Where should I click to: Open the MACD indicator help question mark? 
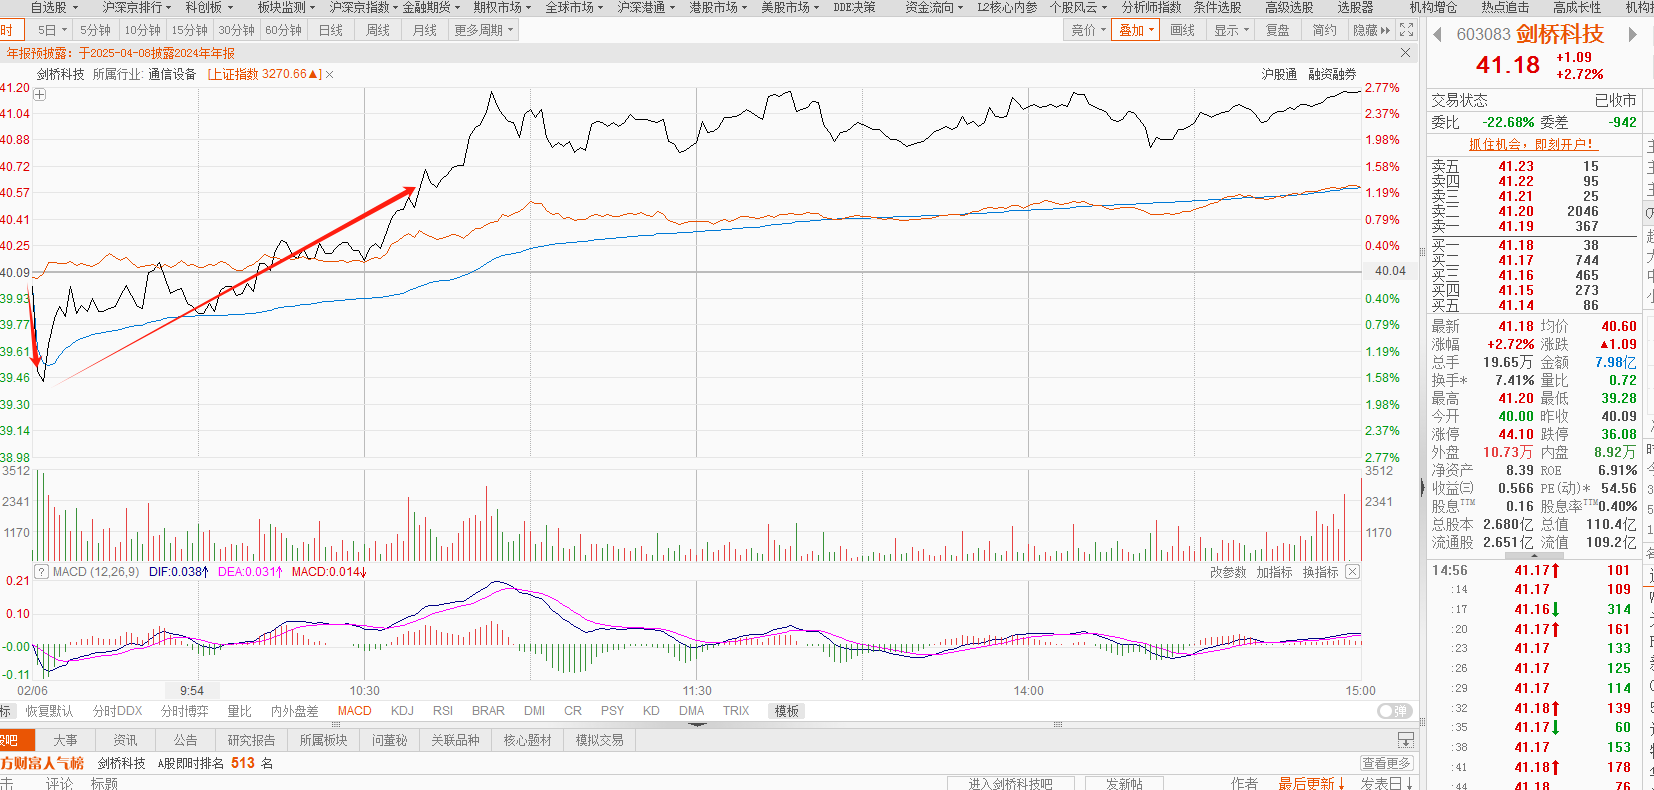coord(41,572)
